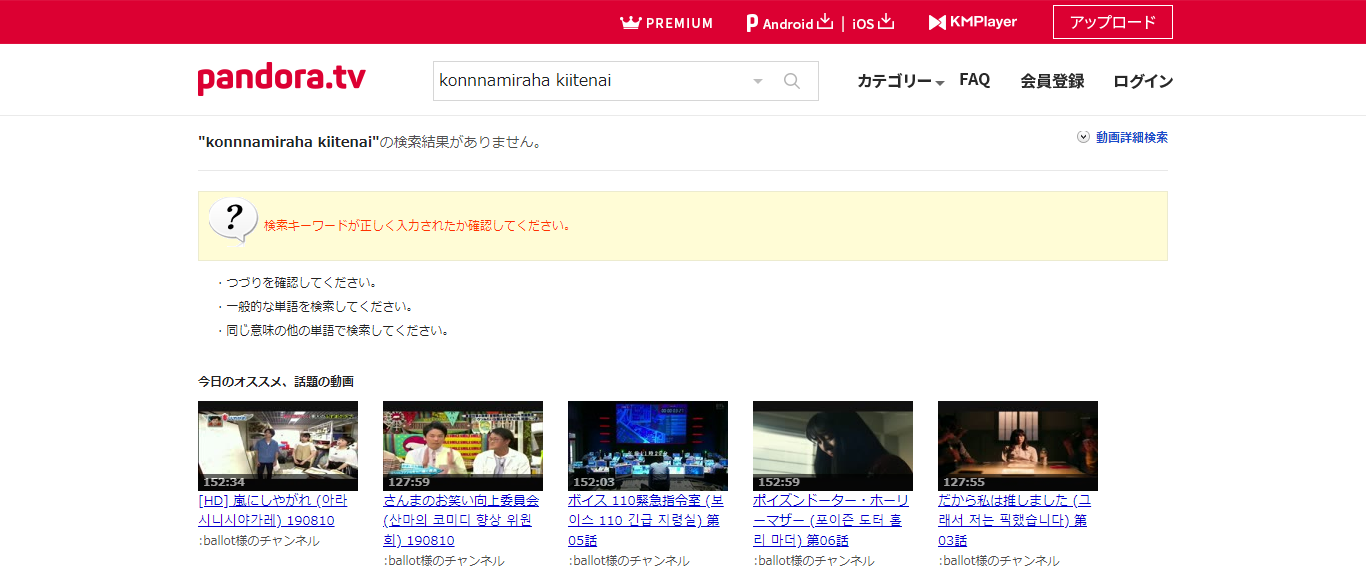The width and height of the screenshot is (1366, 576).
Task: Open the ボイス 110緊急指令室 video thumbnail
Action: (648, 446)
